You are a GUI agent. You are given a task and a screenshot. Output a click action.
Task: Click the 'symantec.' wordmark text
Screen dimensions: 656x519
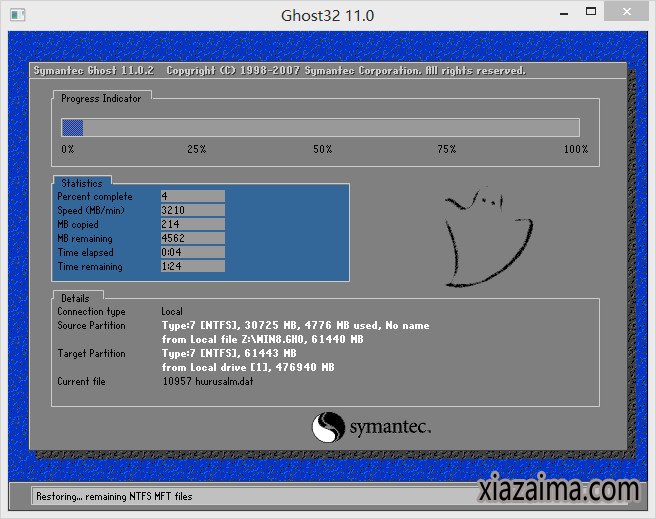(390, 427)
